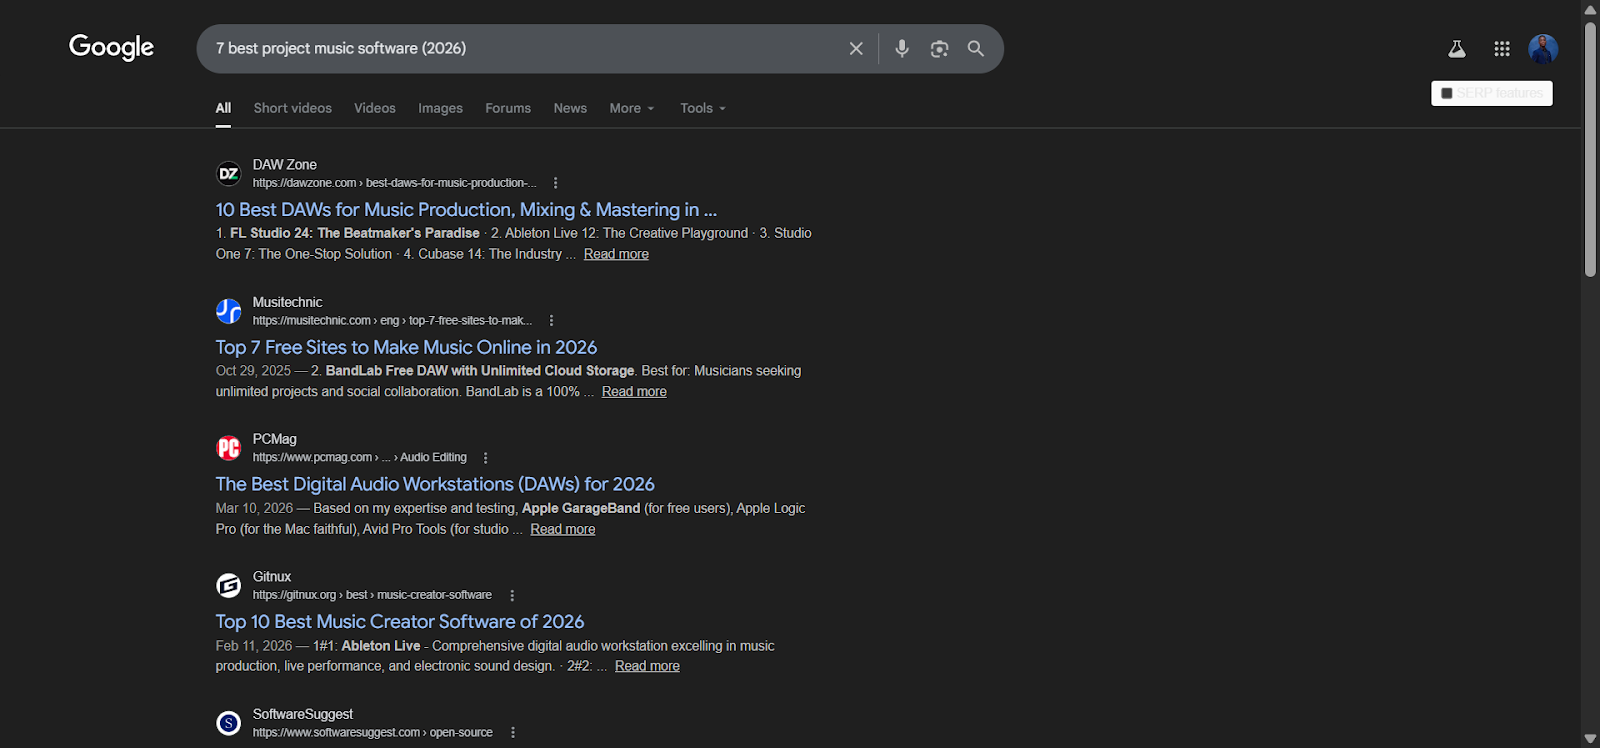This screenshot has width=1600, height=748.
Task: Click the SoftwareSuggest favicon
Action: point(229,723)
